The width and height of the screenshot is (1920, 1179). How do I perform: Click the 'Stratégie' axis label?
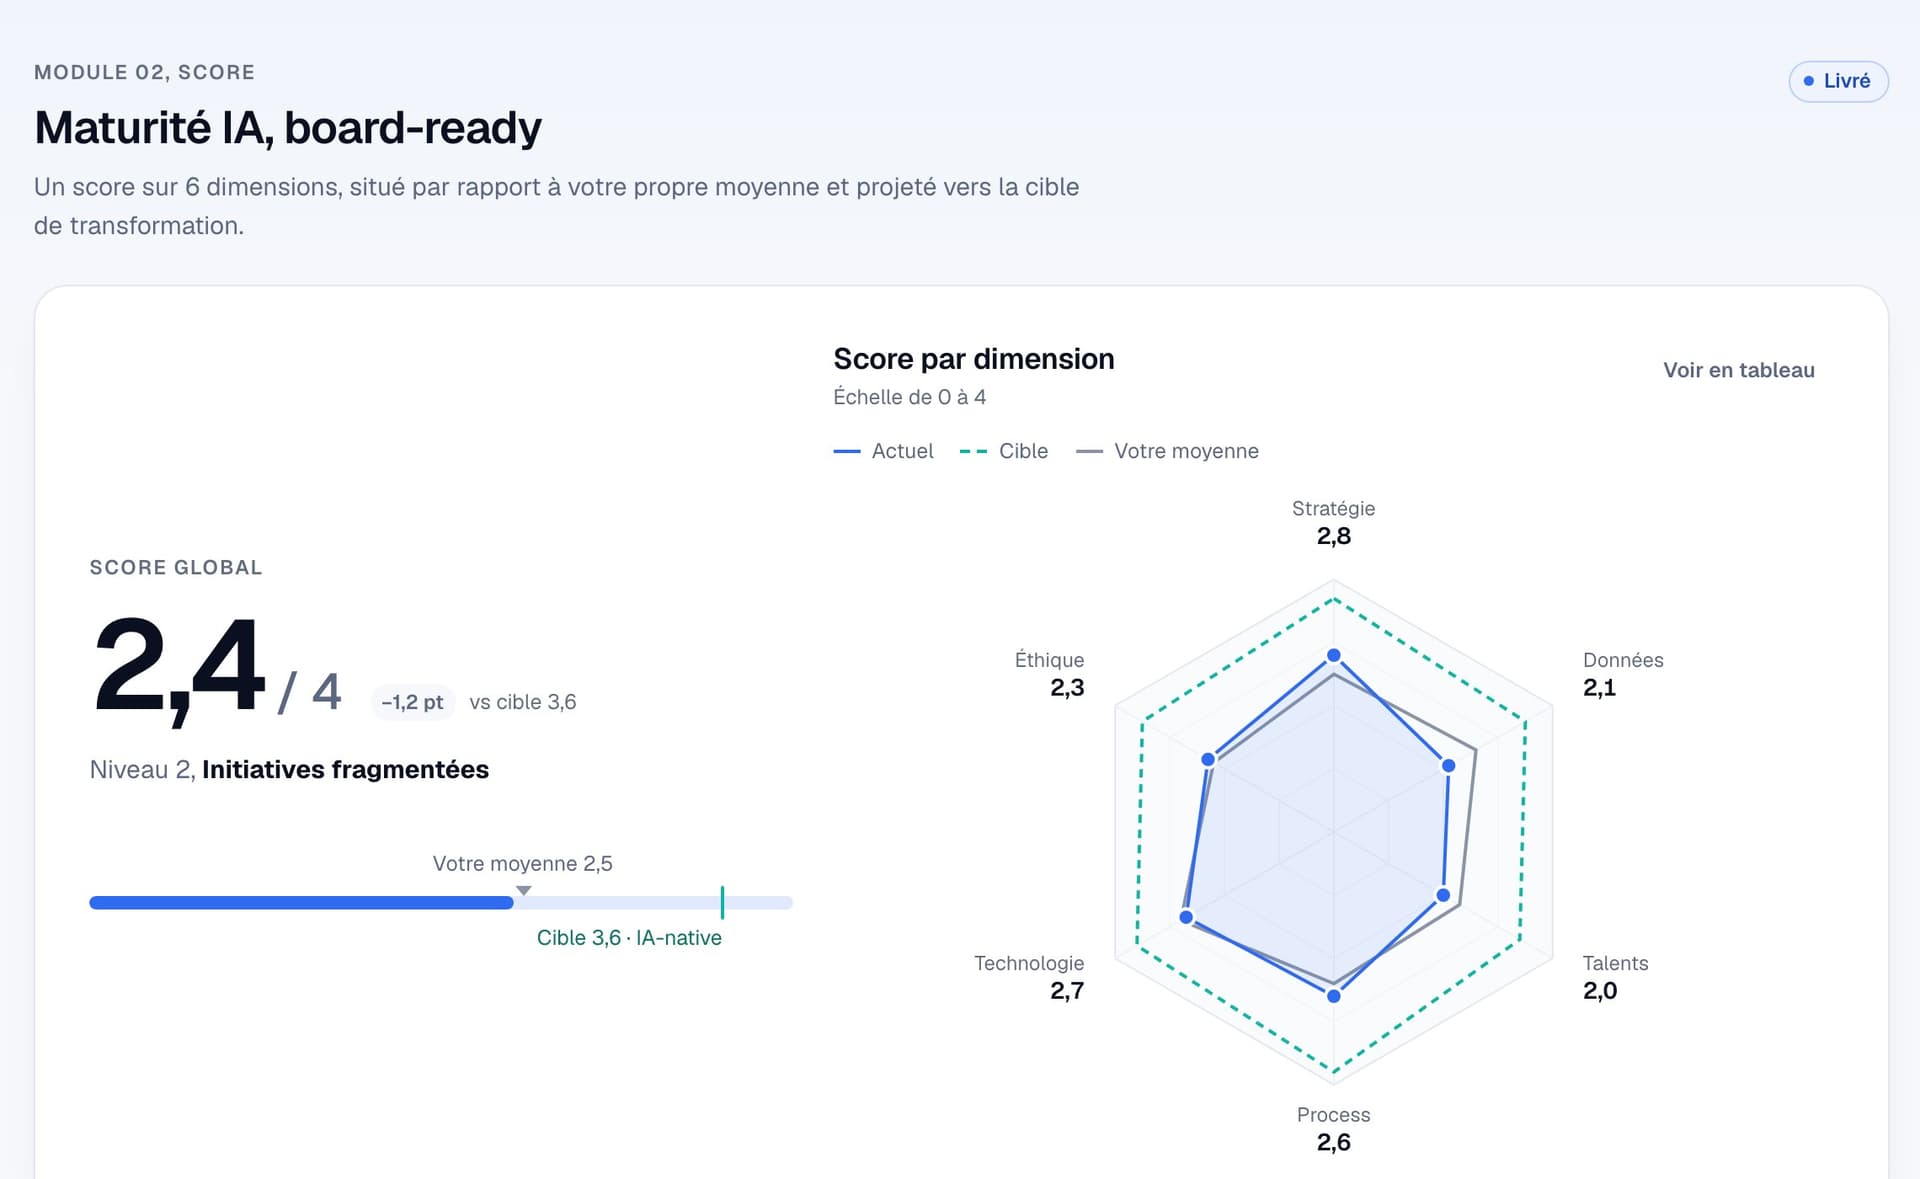pyautogui.click(x=1333, y=508)
